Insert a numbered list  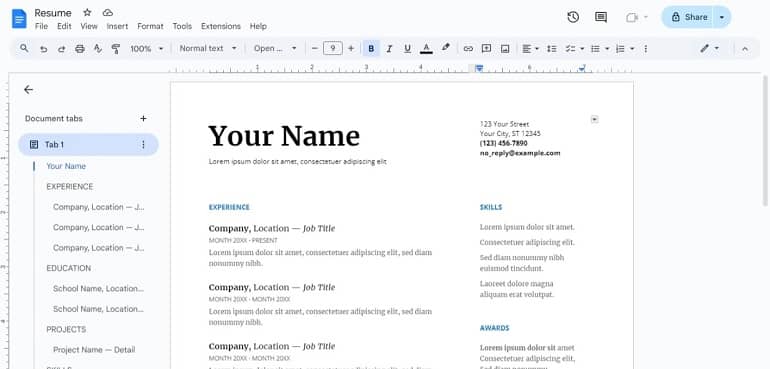pyautogui.click(x=620, y=49)
